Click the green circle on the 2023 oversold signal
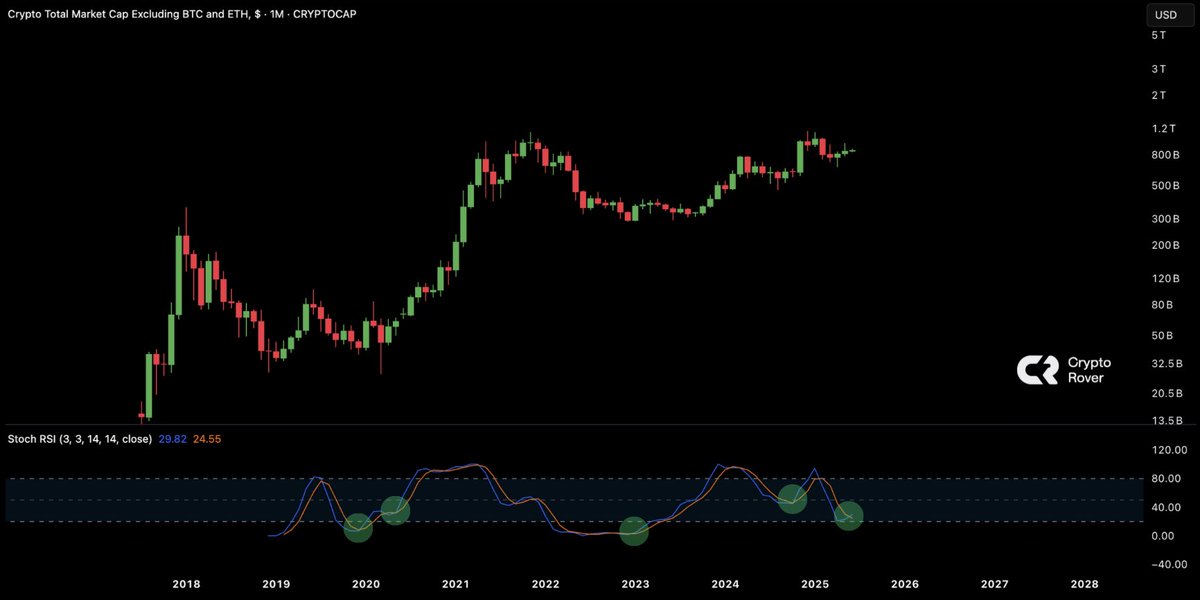 pos(634,533)
